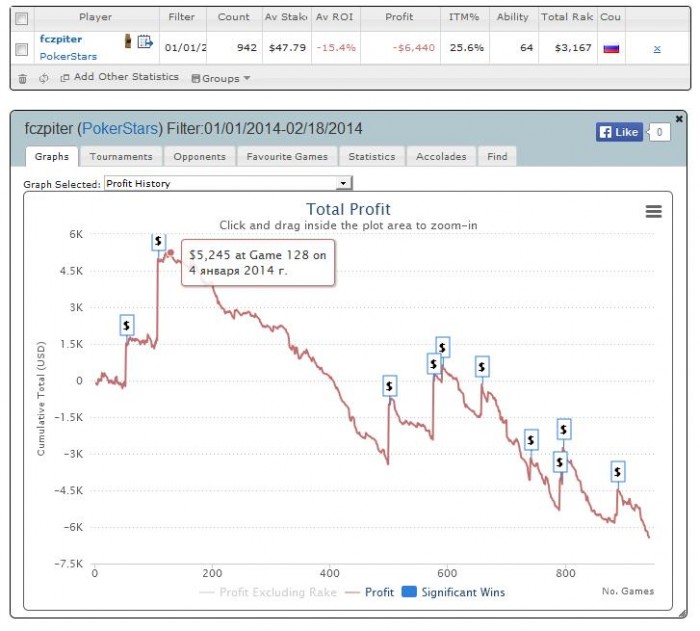This screenshot has height=631, width=700.
Task: Open the chart hamburger menu
Action: click(x=654, y=211)
